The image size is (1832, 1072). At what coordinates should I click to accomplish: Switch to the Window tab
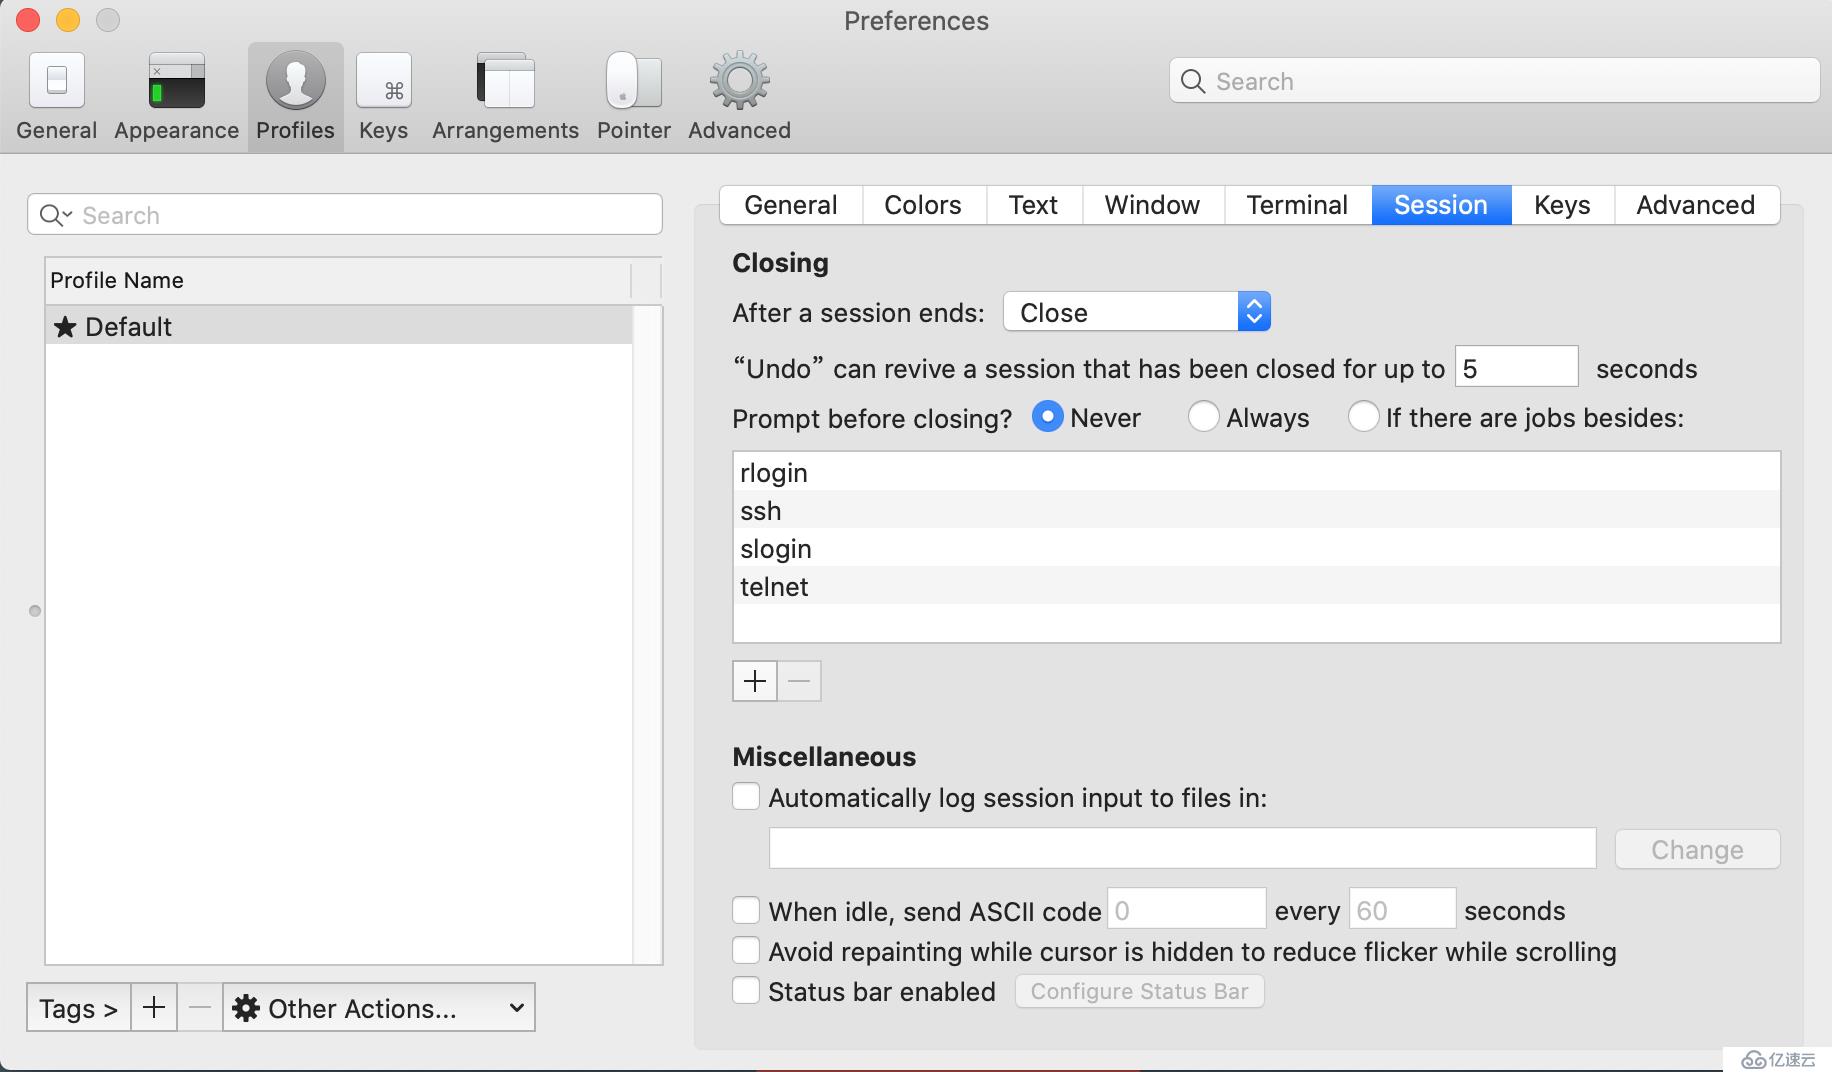click(x=1152, y=205)
